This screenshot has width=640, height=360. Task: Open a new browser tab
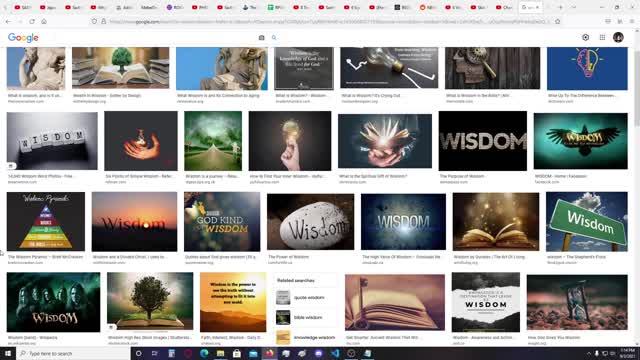coord(560,7)
